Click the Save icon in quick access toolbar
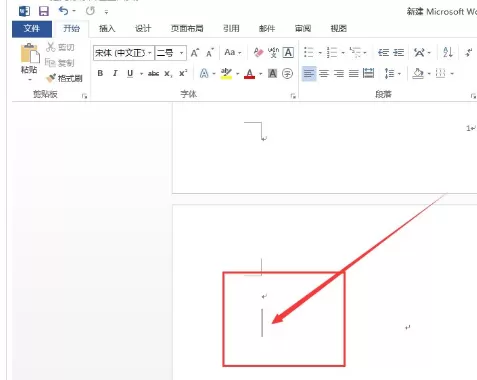Image resolution: width=477 pixels, height=380 pixels. 44,11
